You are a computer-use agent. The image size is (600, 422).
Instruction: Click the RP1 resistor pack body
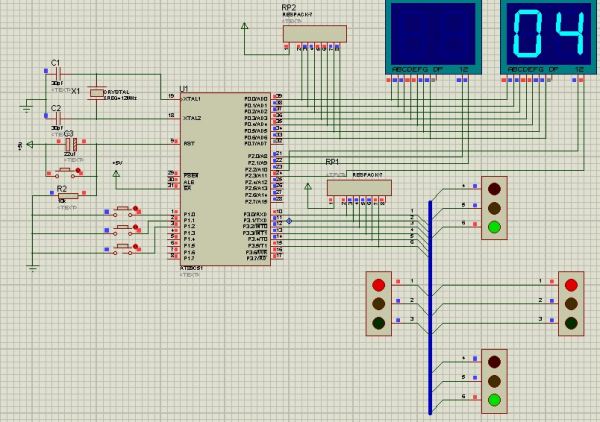coord(357,187)
